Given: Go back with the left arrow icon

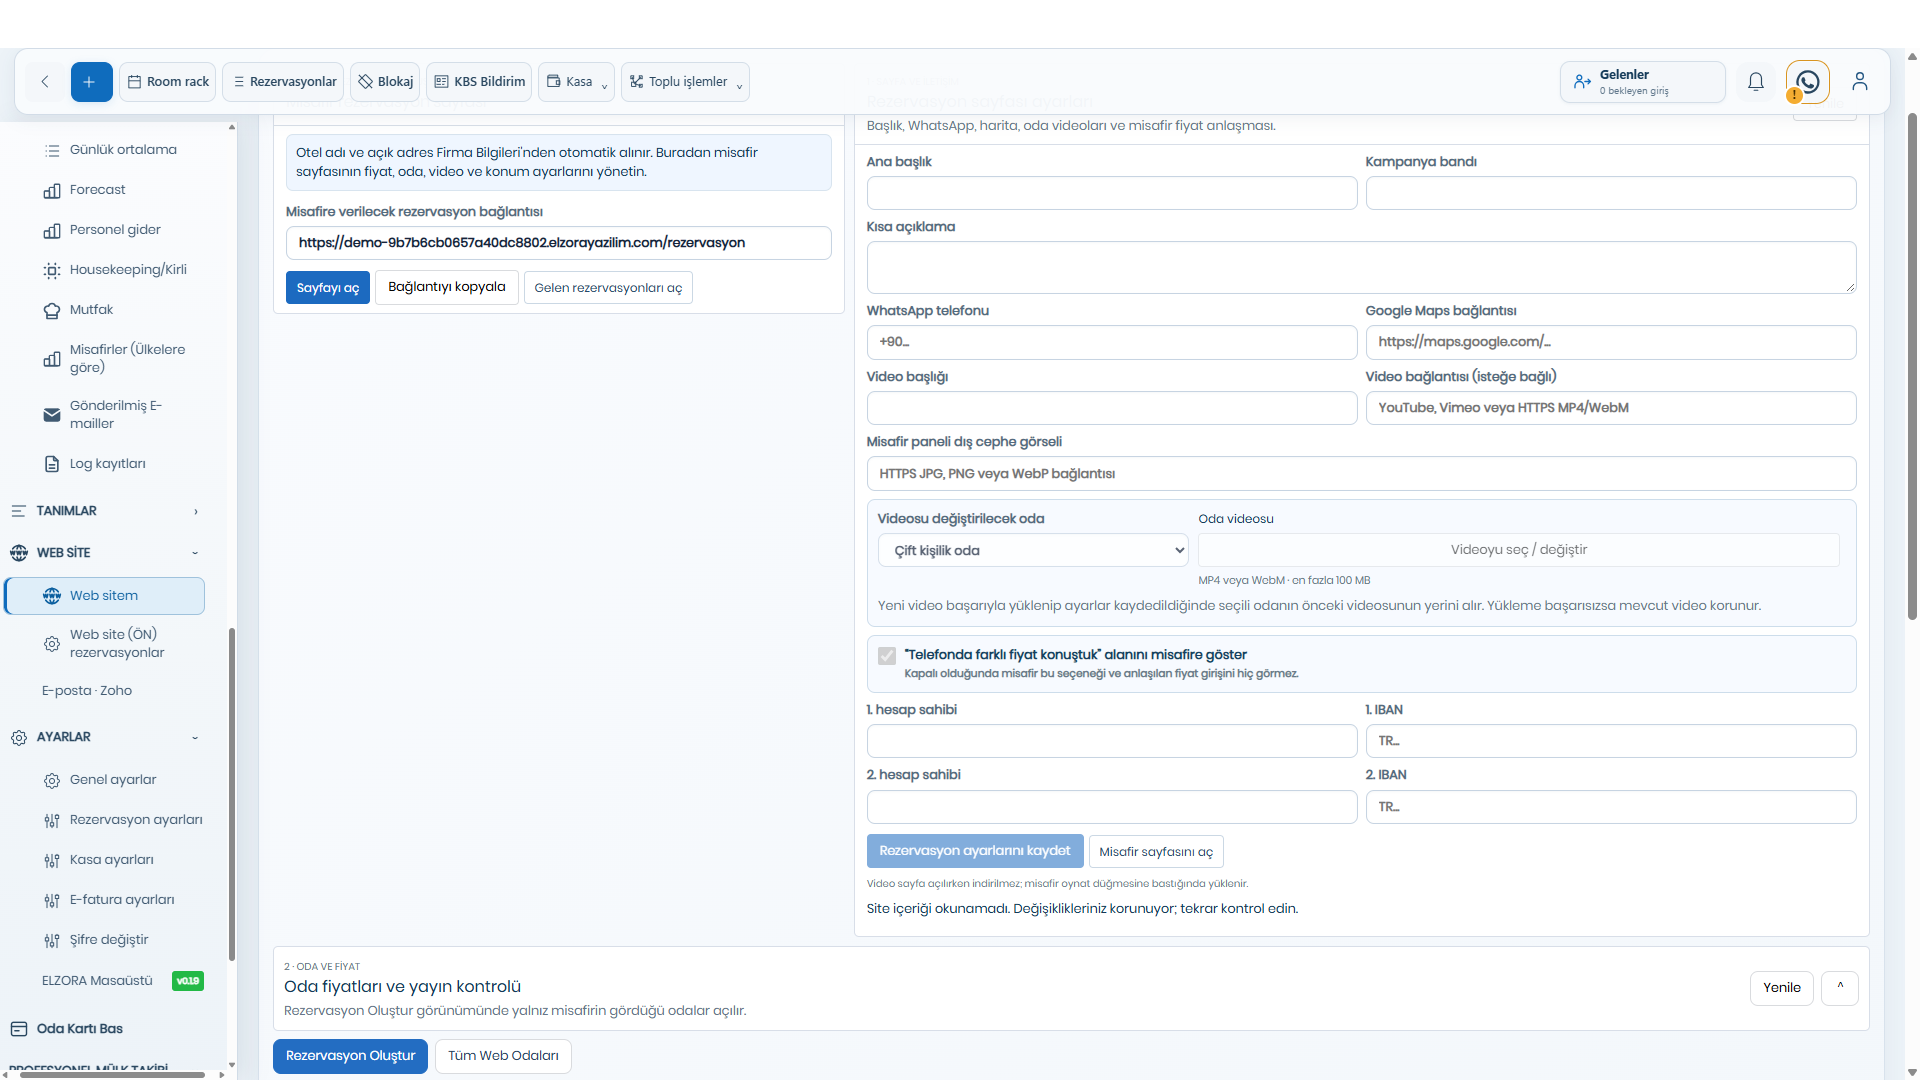Looking at the screenshot, I should click(45, 82).
